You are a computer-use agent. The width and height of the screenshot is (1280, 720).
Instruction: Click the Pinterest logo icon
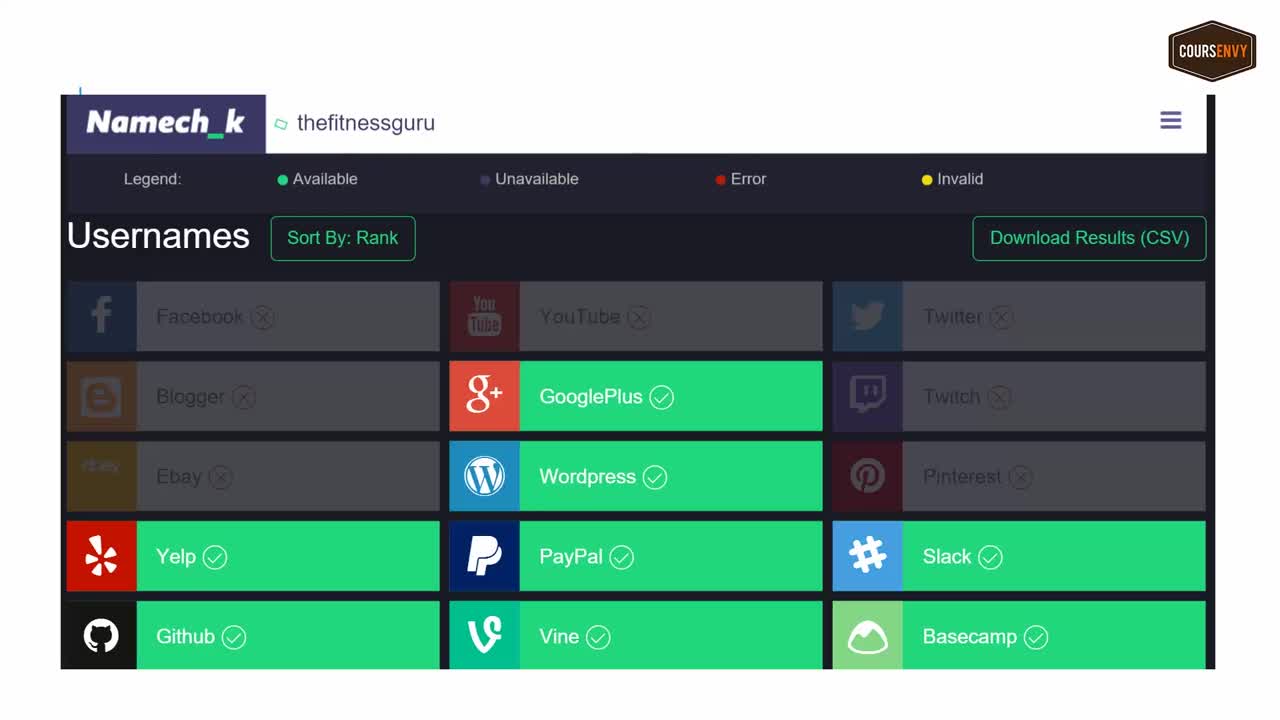click(867, 476)
